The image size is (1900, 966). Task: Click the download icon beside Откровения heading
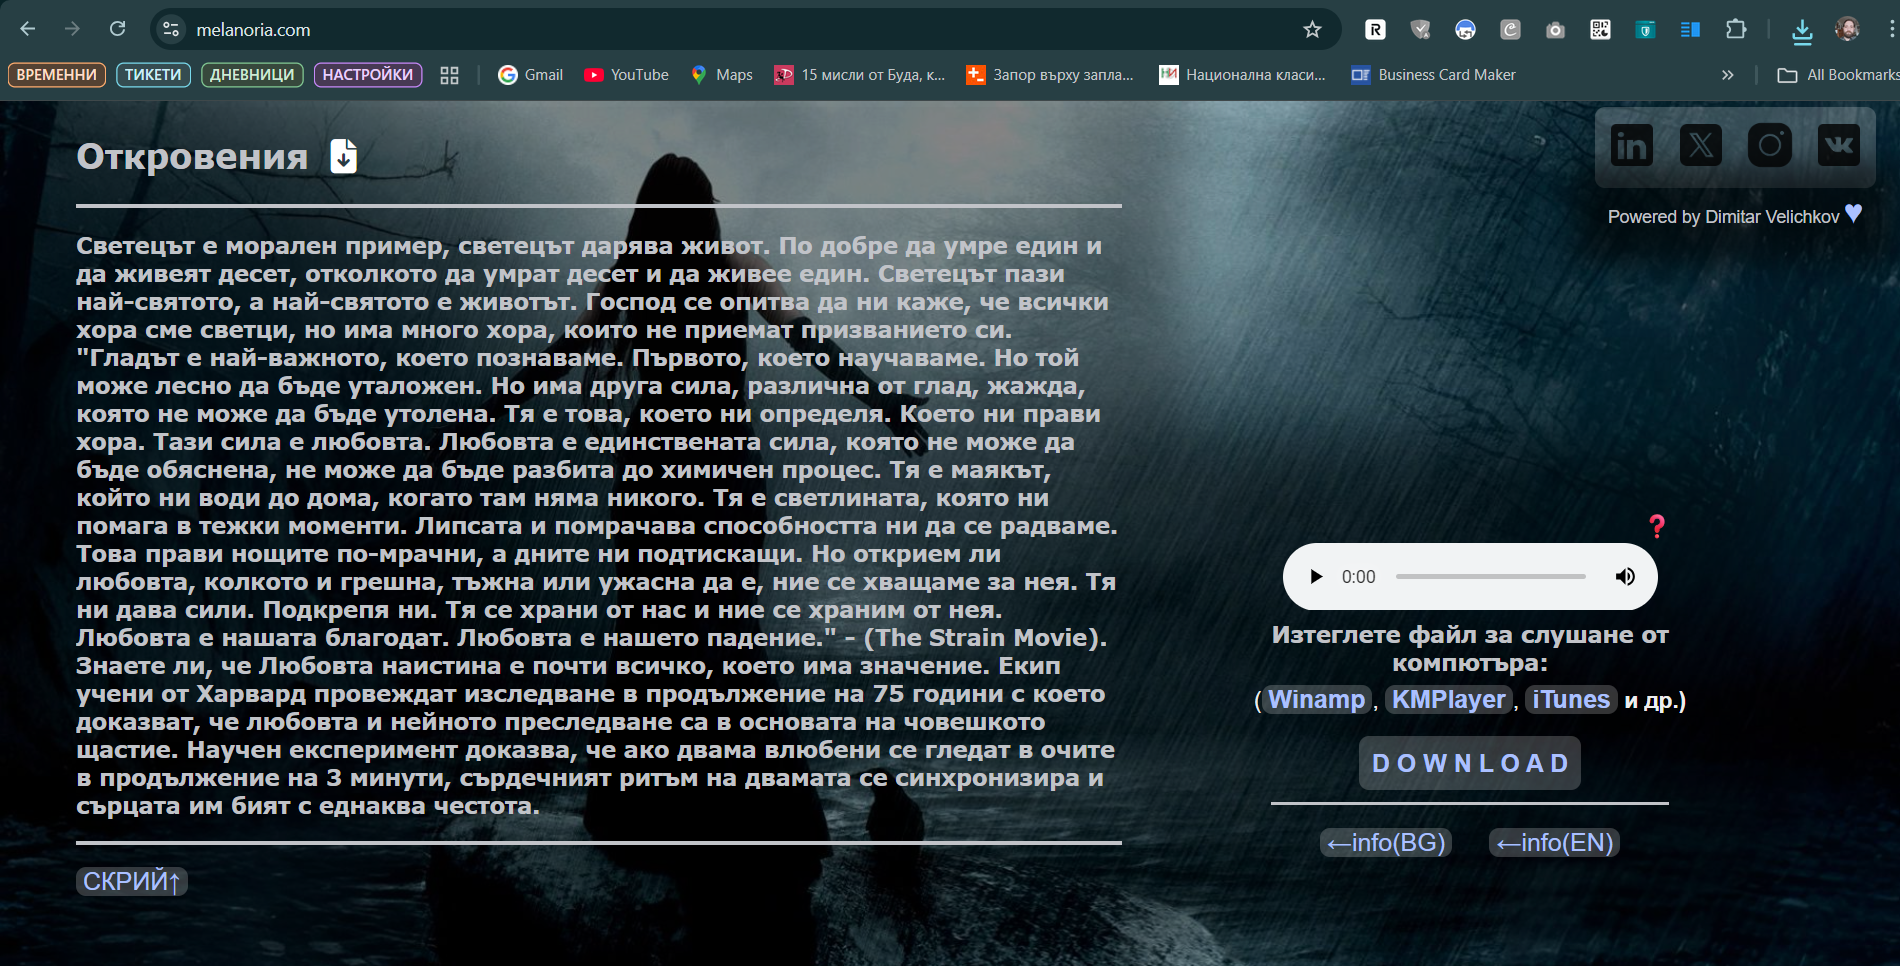point(343,157)
